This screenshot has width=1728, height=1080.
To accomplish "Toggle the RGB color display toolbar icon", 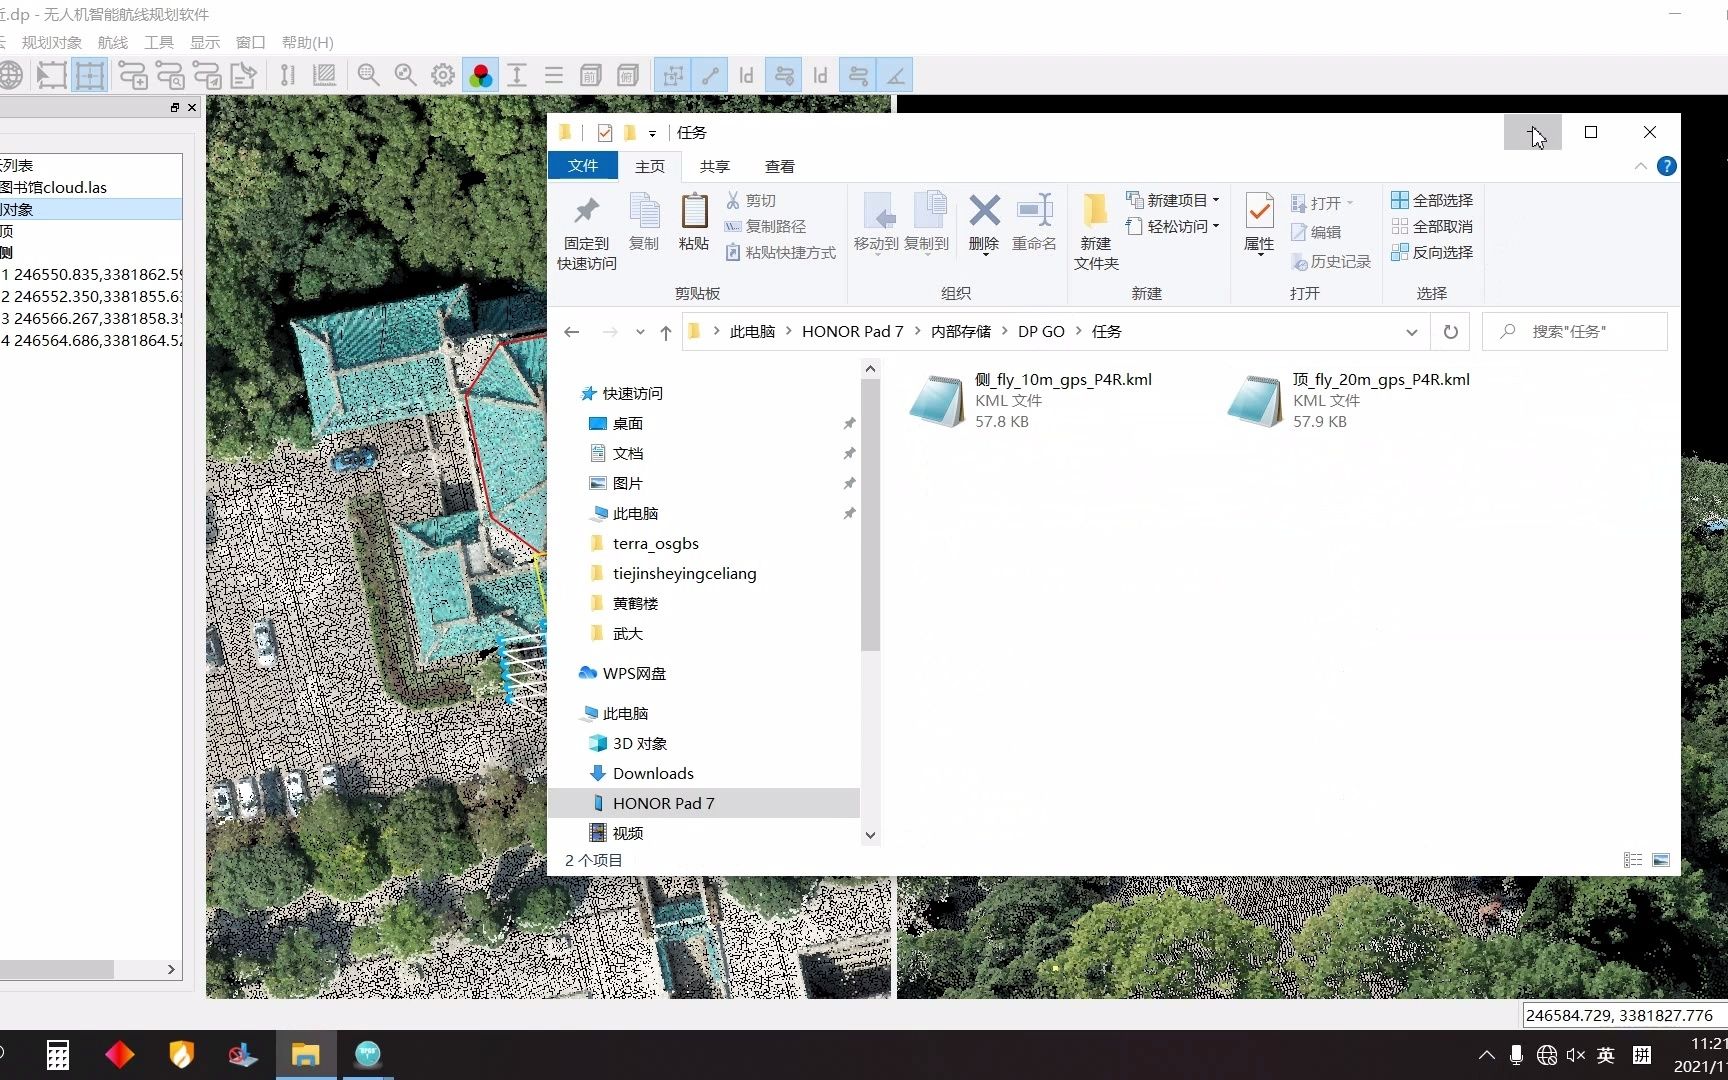I will 481,75.
